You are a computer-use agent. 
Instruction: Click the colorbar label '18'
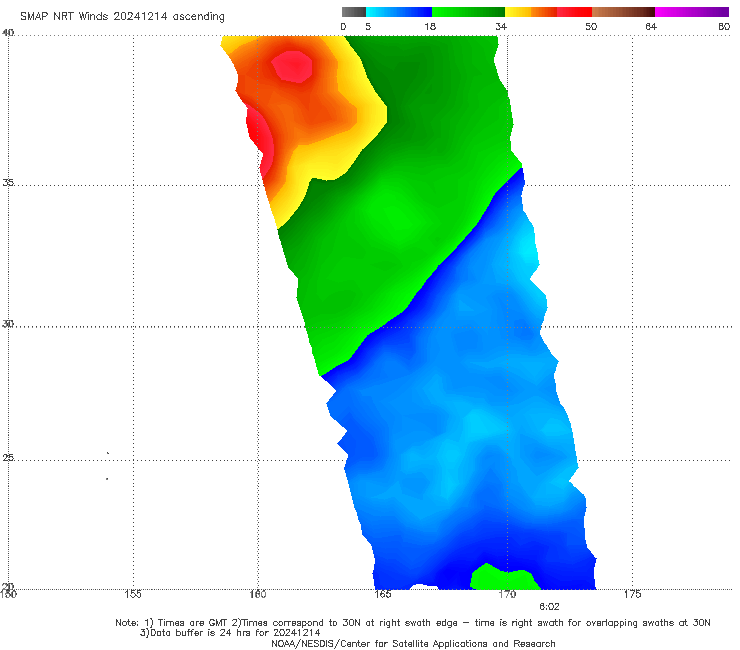430,26
